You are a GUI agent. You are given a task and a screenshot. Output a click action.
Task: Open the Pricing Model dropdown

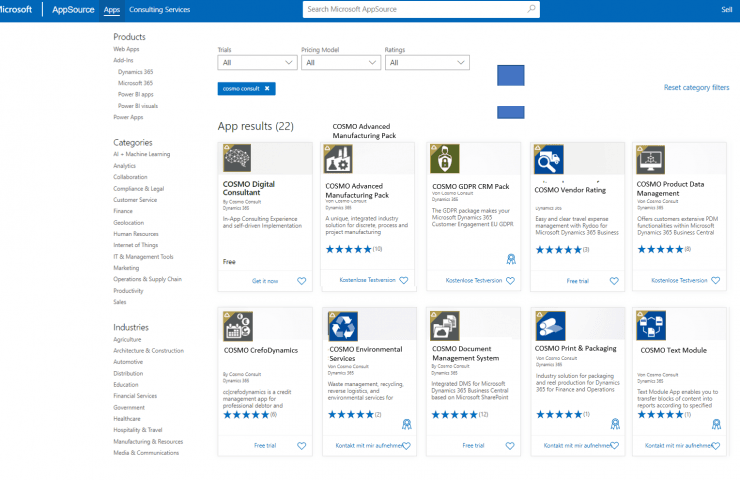coord(340,62)
